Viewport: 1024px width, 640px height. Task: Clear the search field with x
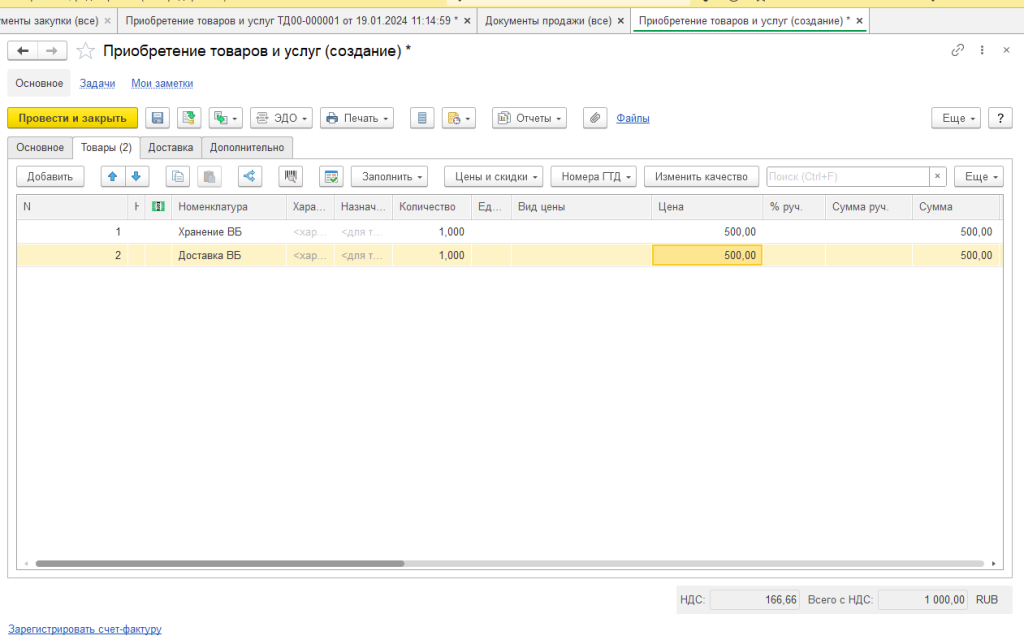click(937, 176)
